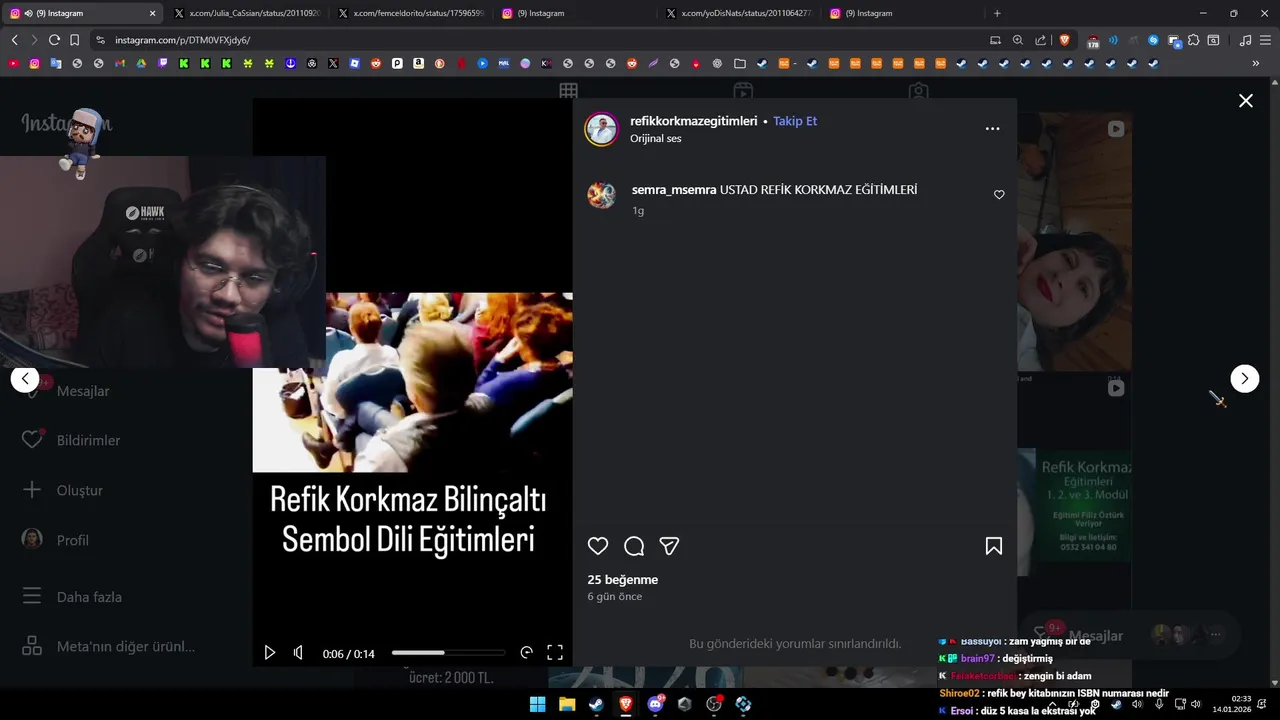Follow the account via Takip Et

click(795, 121)
